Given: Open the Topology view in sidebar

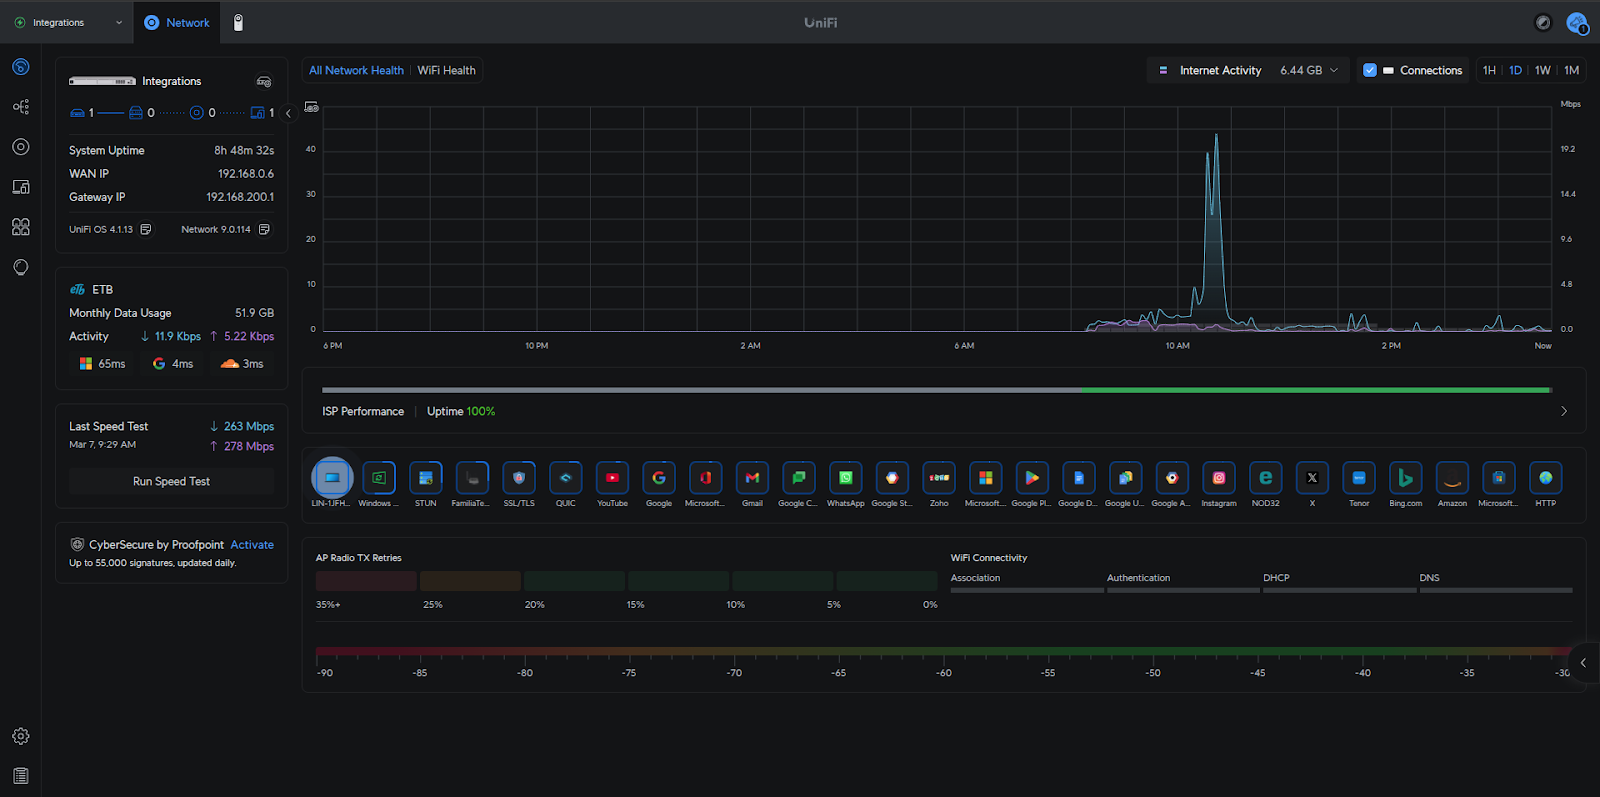Looking at the screenshot, I should point(21,107).
